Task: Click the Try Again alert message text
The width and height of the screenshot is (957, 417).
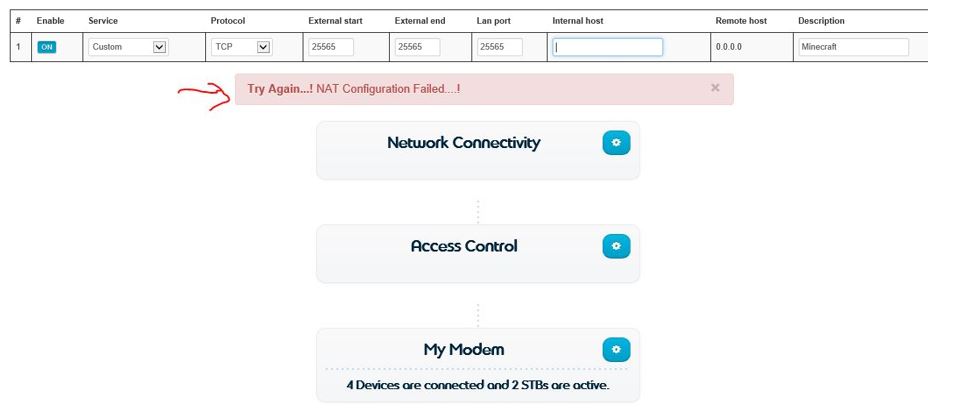Action: point(354,89)
